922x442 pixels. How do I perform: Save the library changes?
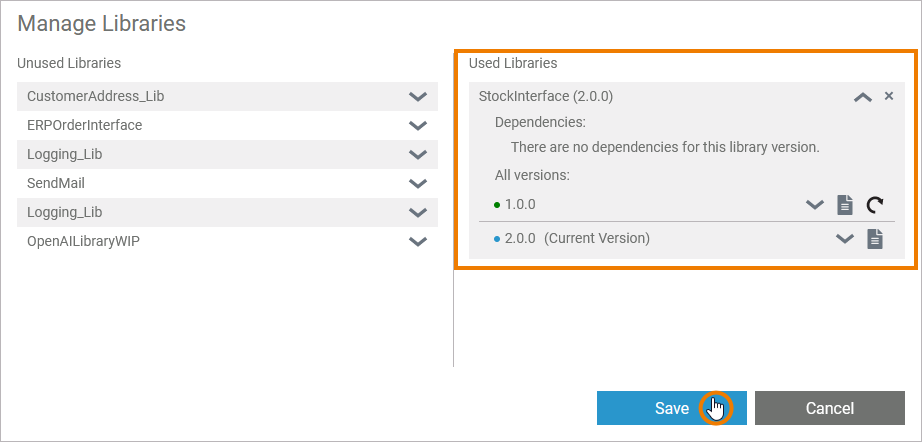671,408
